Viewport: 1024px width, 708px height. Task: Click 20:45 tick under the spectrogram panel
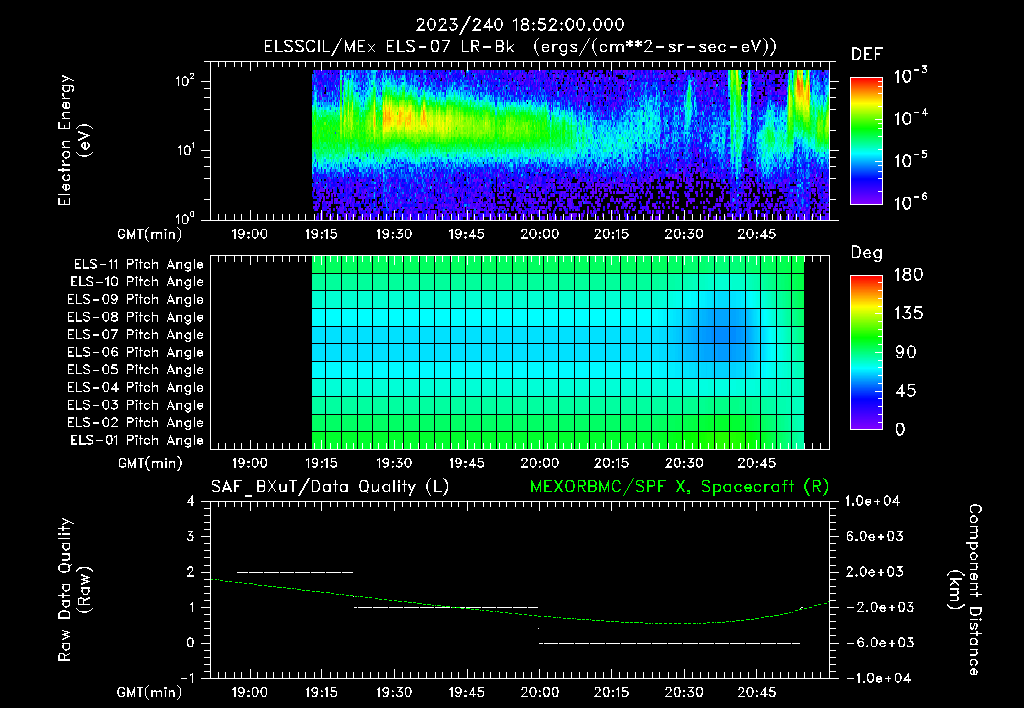756,234
